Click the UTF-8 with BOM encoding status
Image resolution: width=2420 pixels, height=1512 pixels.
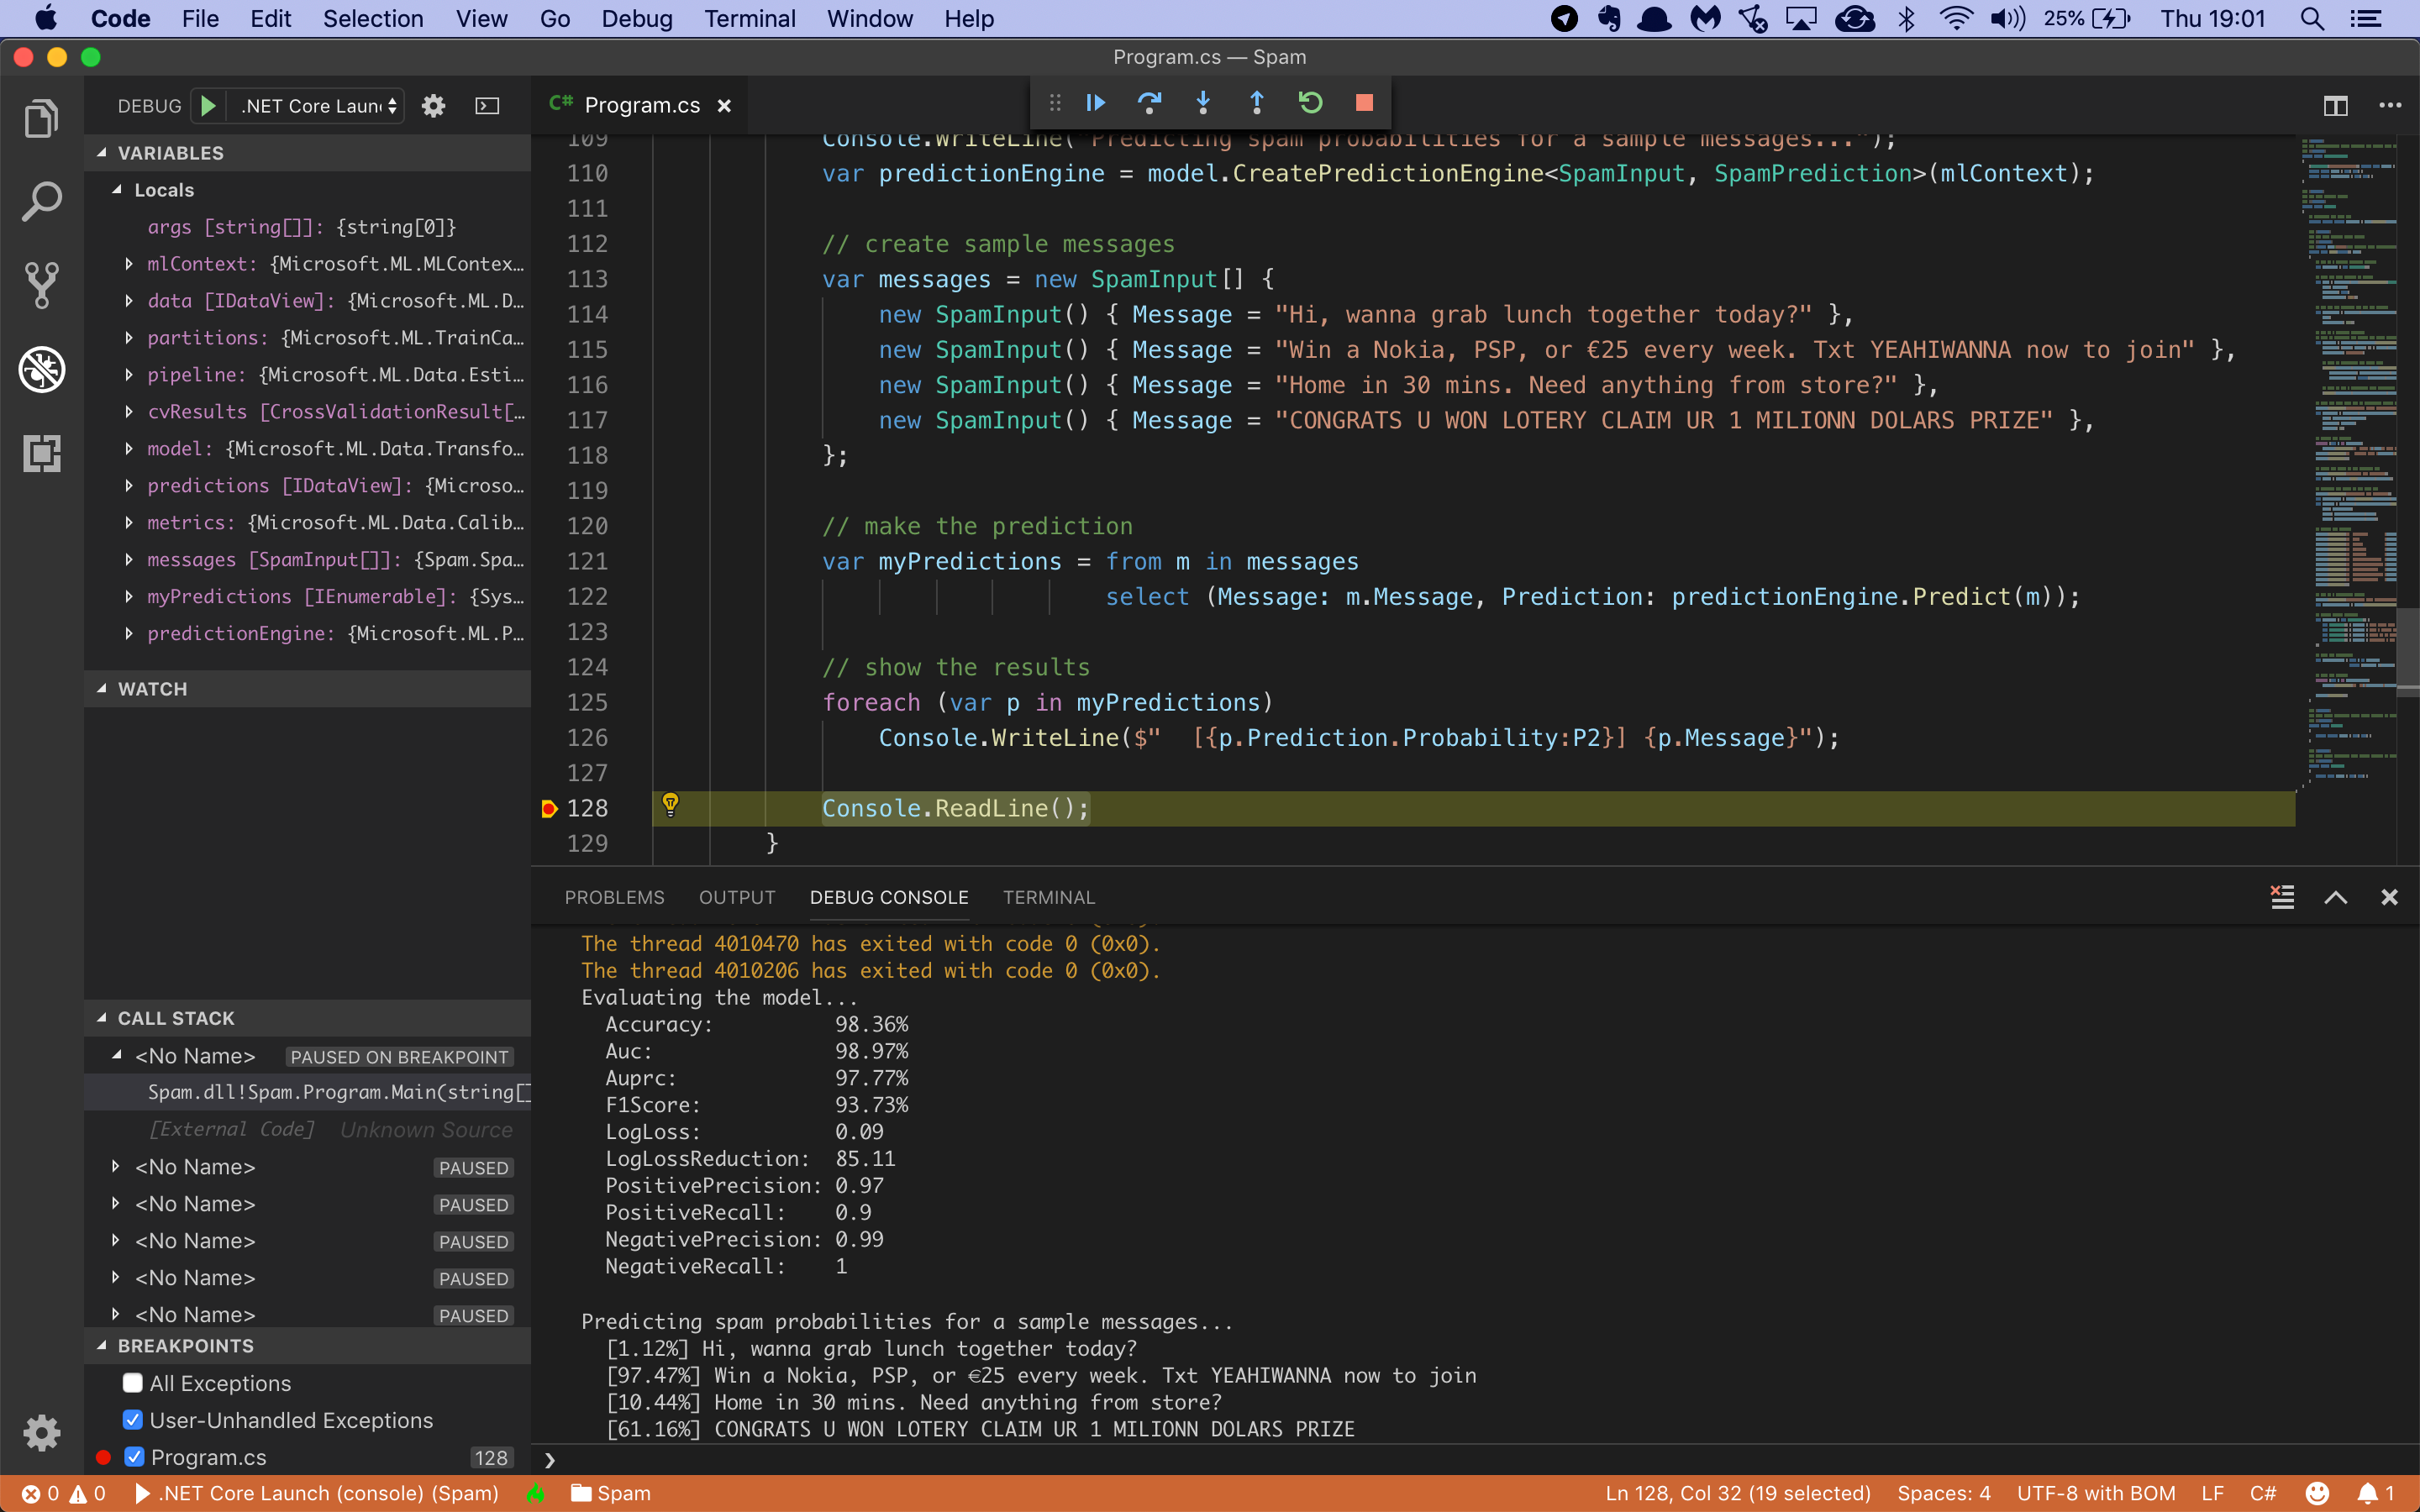point(2095,1493)
